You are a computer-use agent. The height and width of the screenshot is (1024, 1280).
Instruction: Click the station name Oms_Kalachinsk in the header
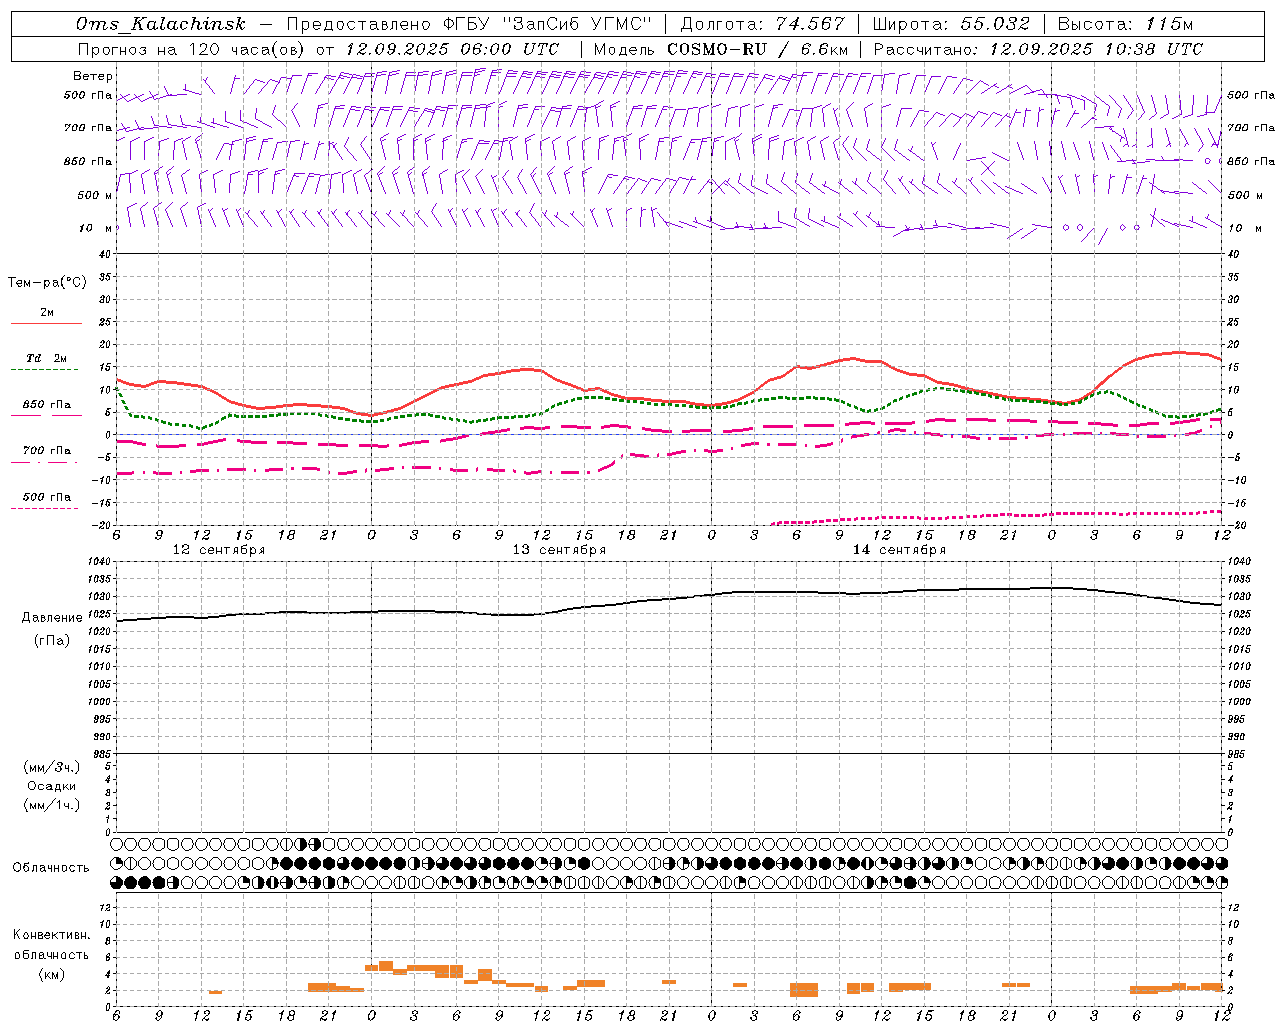161,24
